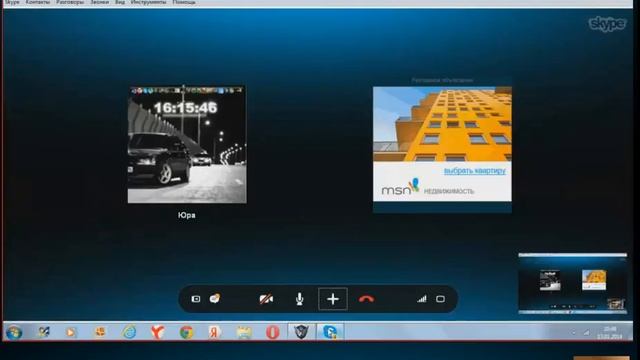
Task: Launch Internet Explorer from taskbar
Action: [129, 332]
